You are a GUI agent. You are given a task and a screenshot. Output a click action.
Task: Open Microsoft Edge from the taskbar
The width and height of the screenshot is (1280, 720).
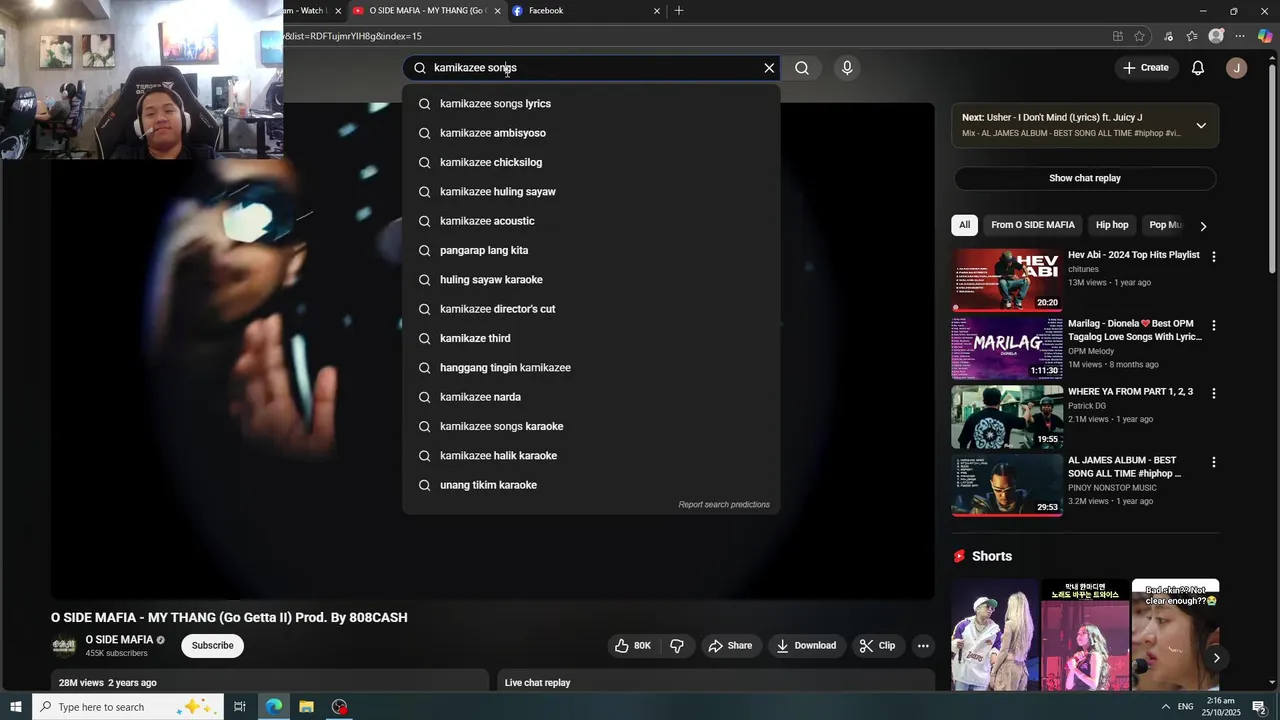[x=274, y=707]
